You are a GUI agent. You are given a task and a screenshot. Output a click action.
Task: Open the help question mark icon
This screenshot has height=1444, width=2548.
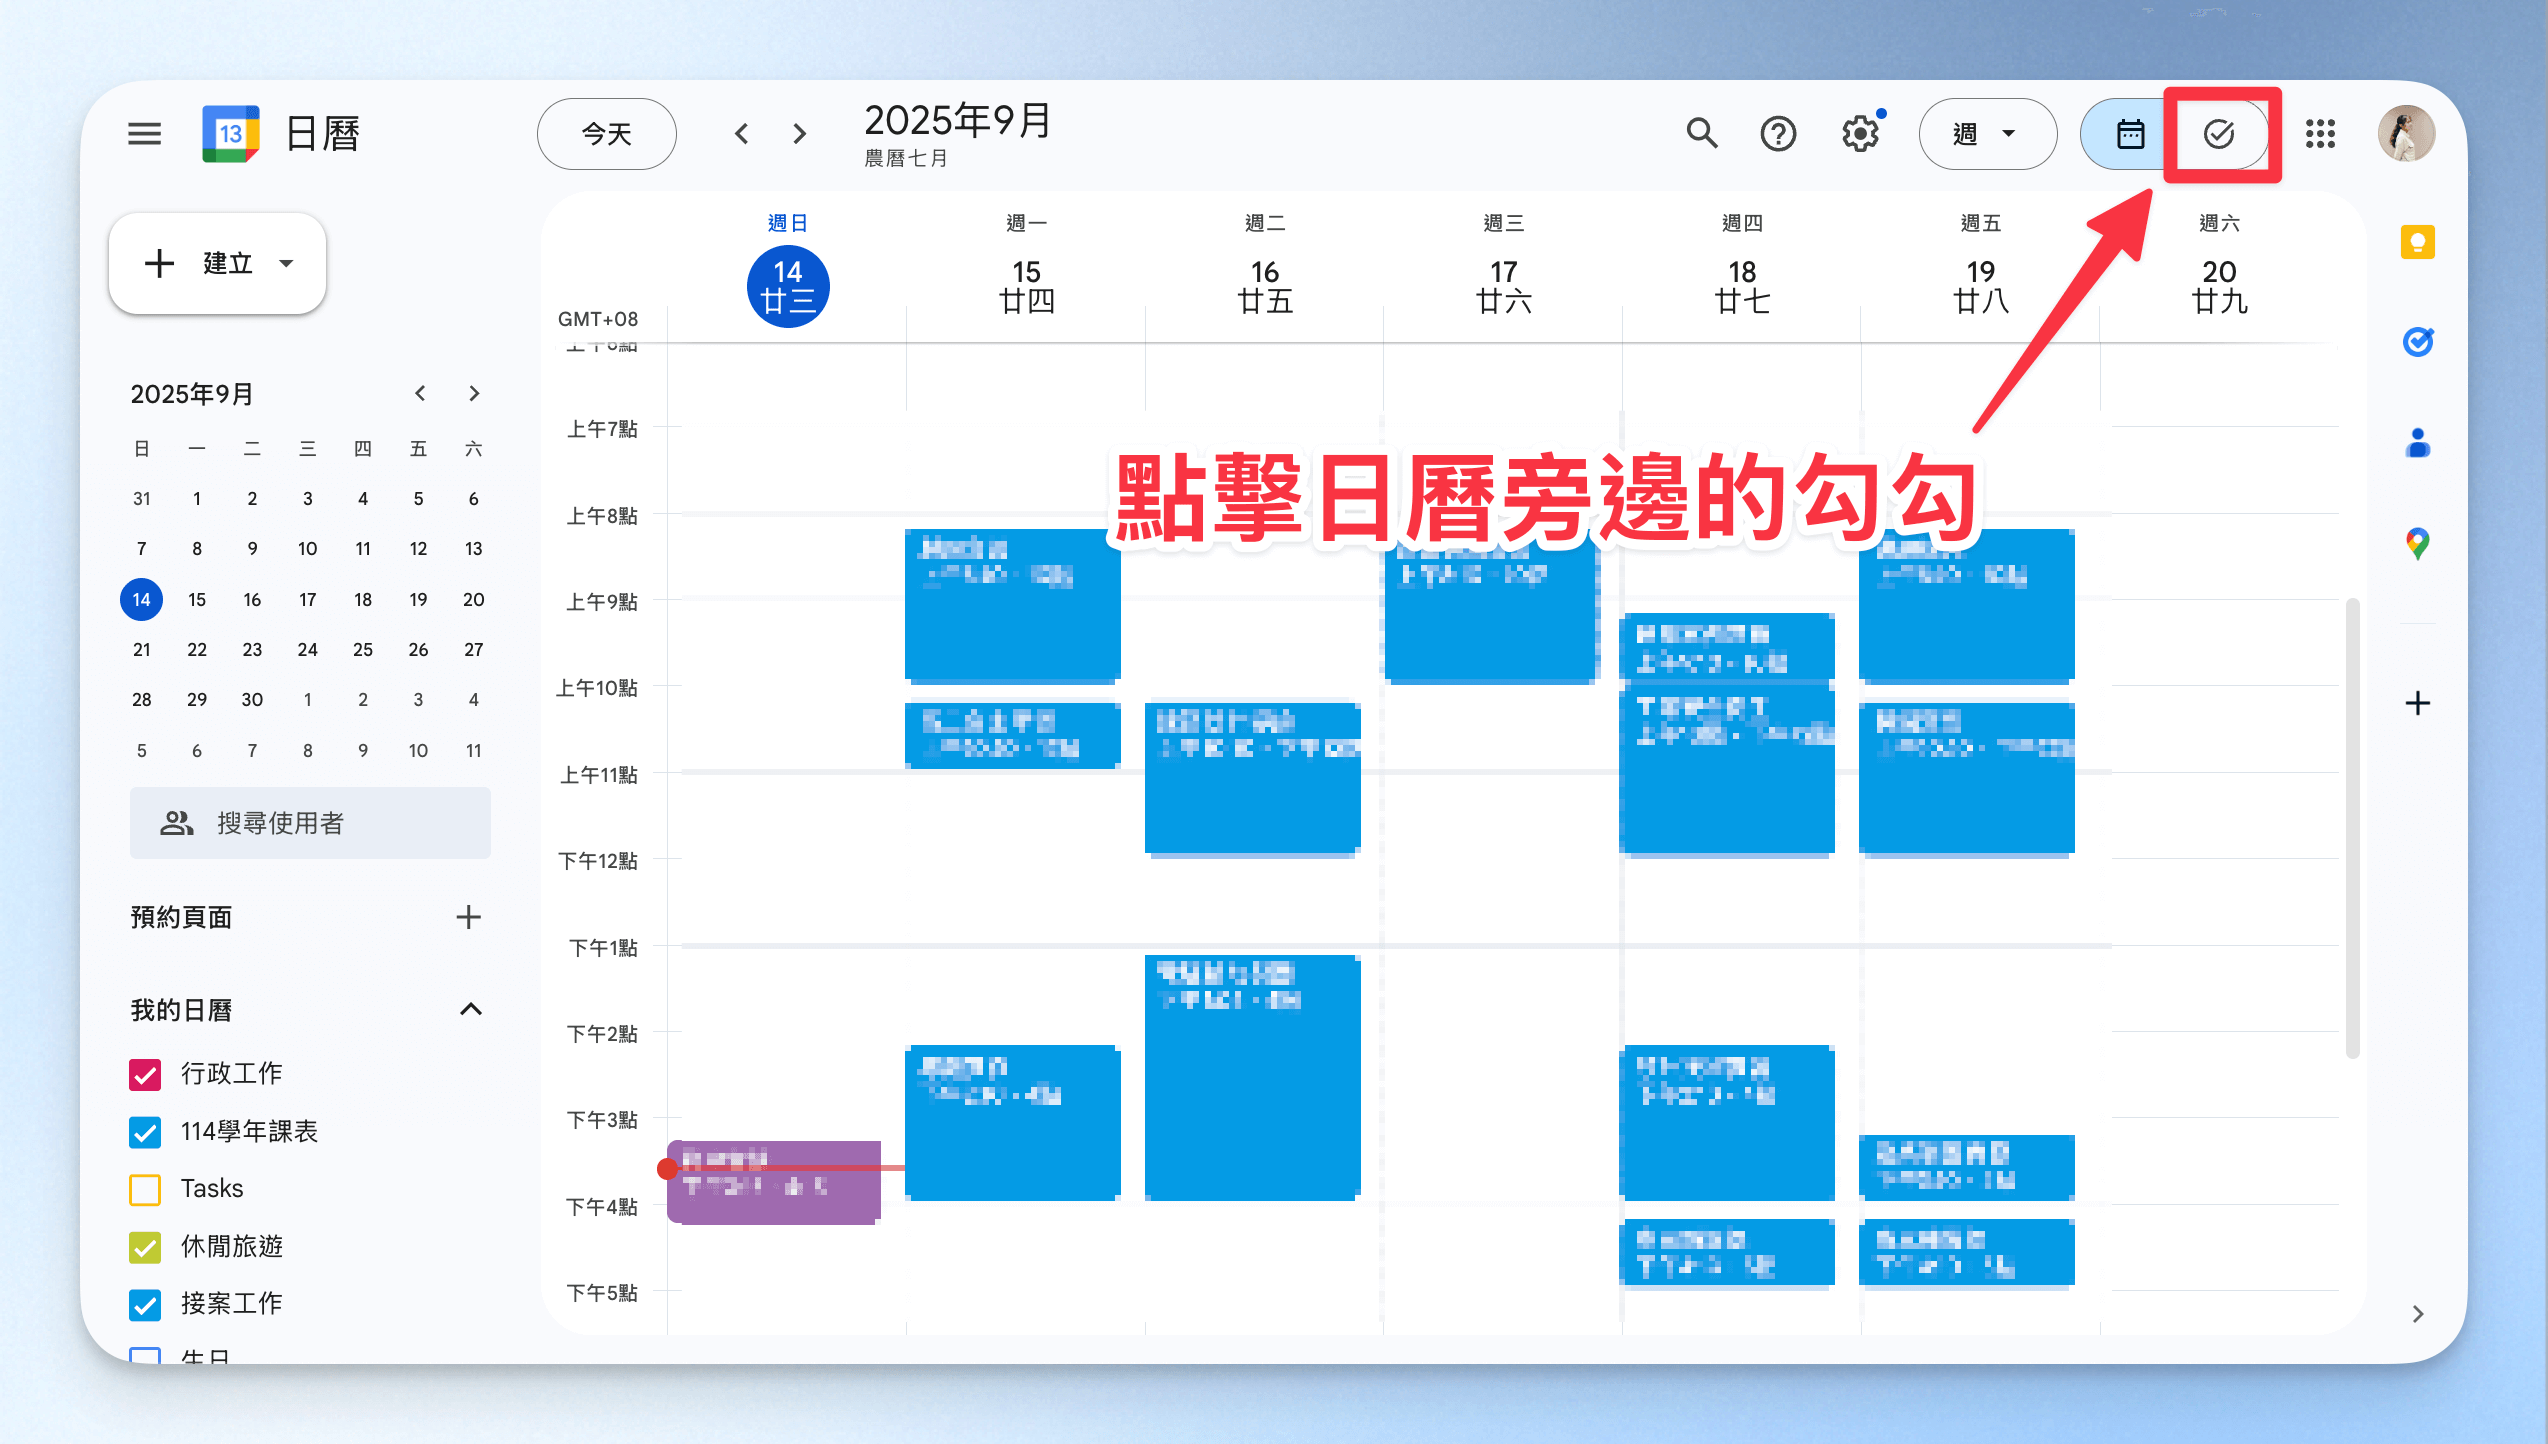pos(1778,133)
